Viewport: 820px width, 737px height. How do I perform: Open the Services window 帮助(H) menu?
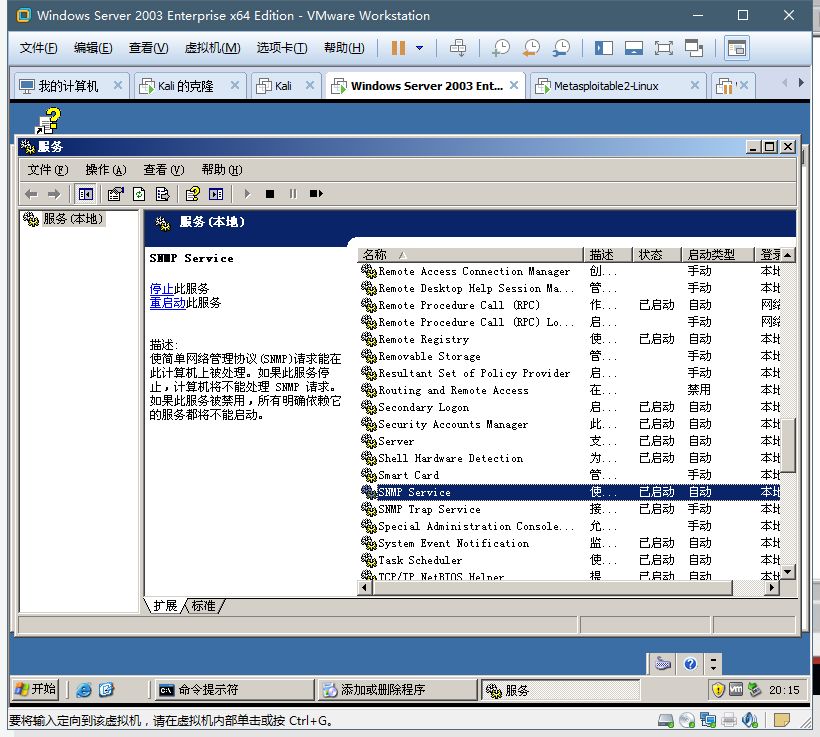point(222,170)
